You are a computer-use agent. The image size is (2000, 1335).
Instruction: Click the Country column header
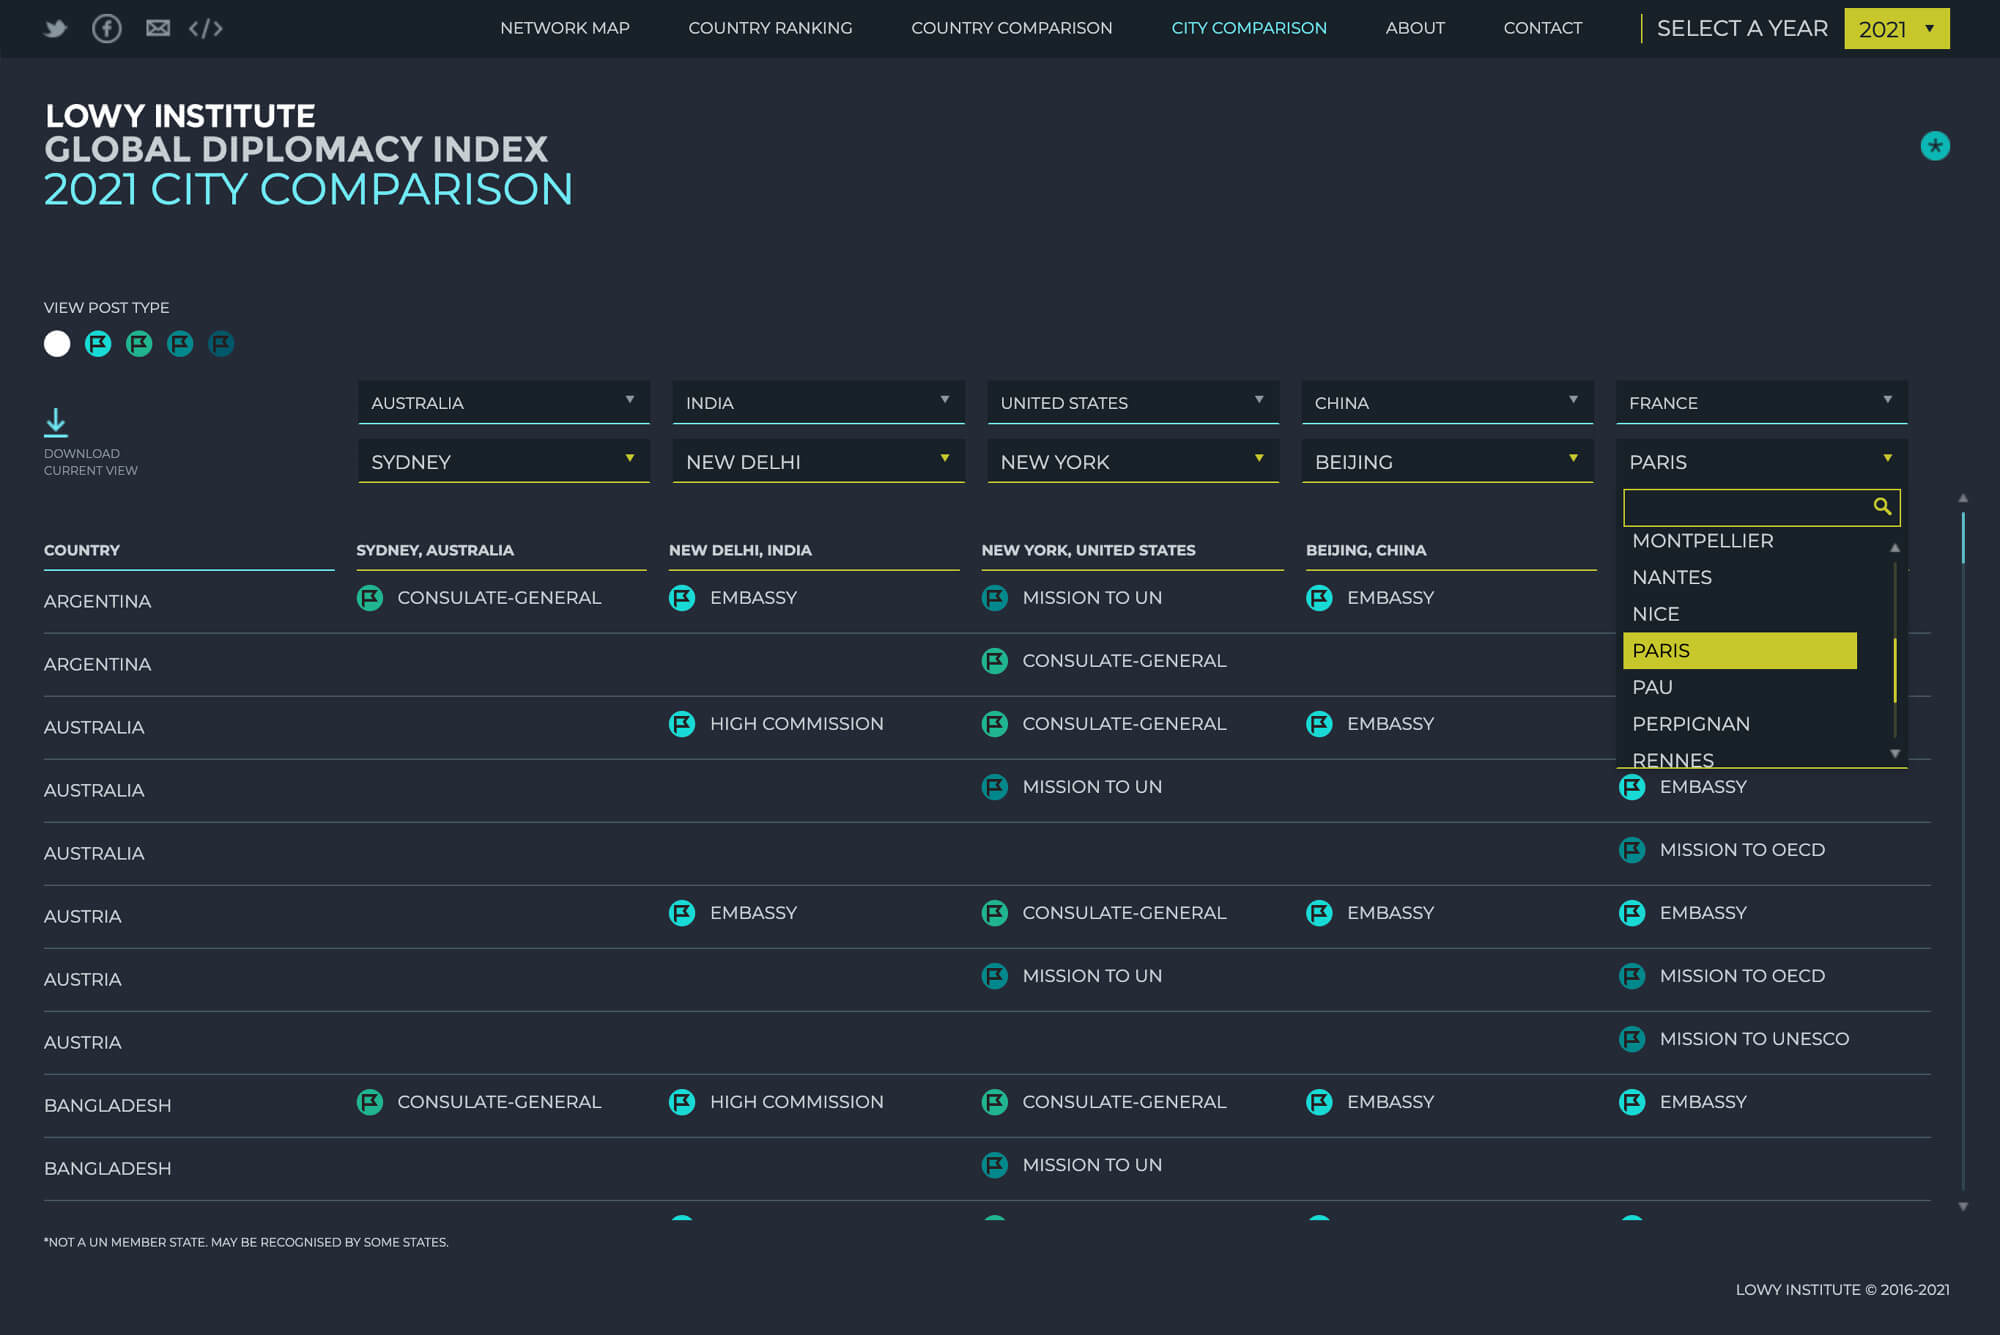82,550
